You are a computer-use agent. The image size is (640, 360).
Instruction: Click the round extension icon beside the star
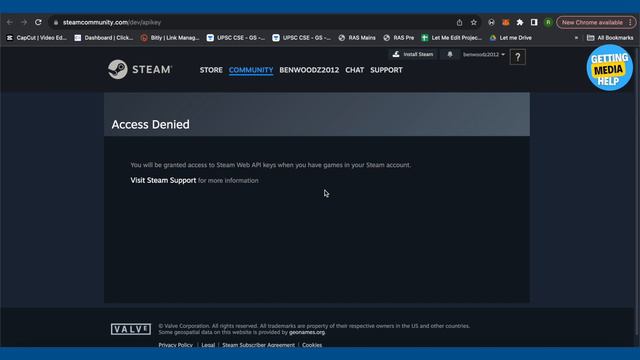(x=491, y=22)
